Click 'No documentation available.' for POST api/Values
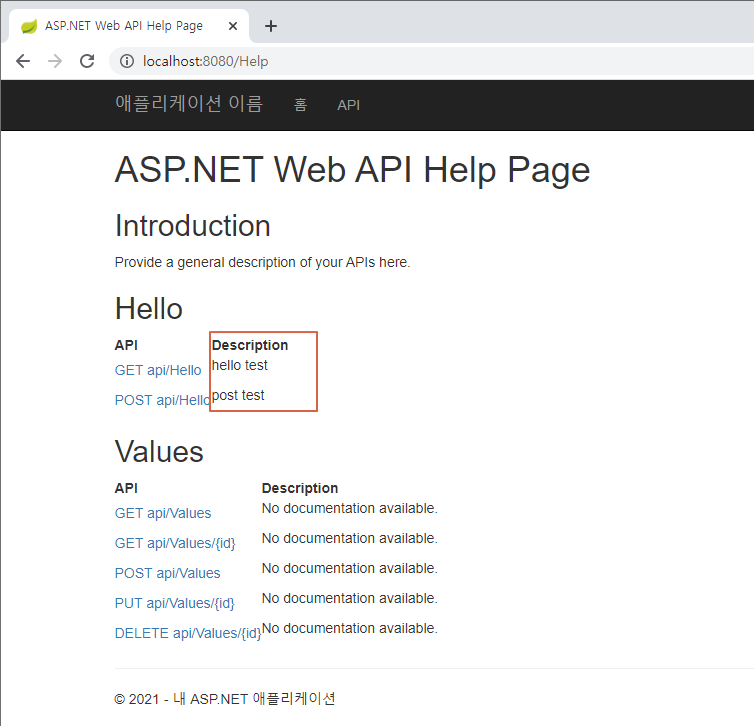Viewport: 754px width, 726px height. [350, 568]
